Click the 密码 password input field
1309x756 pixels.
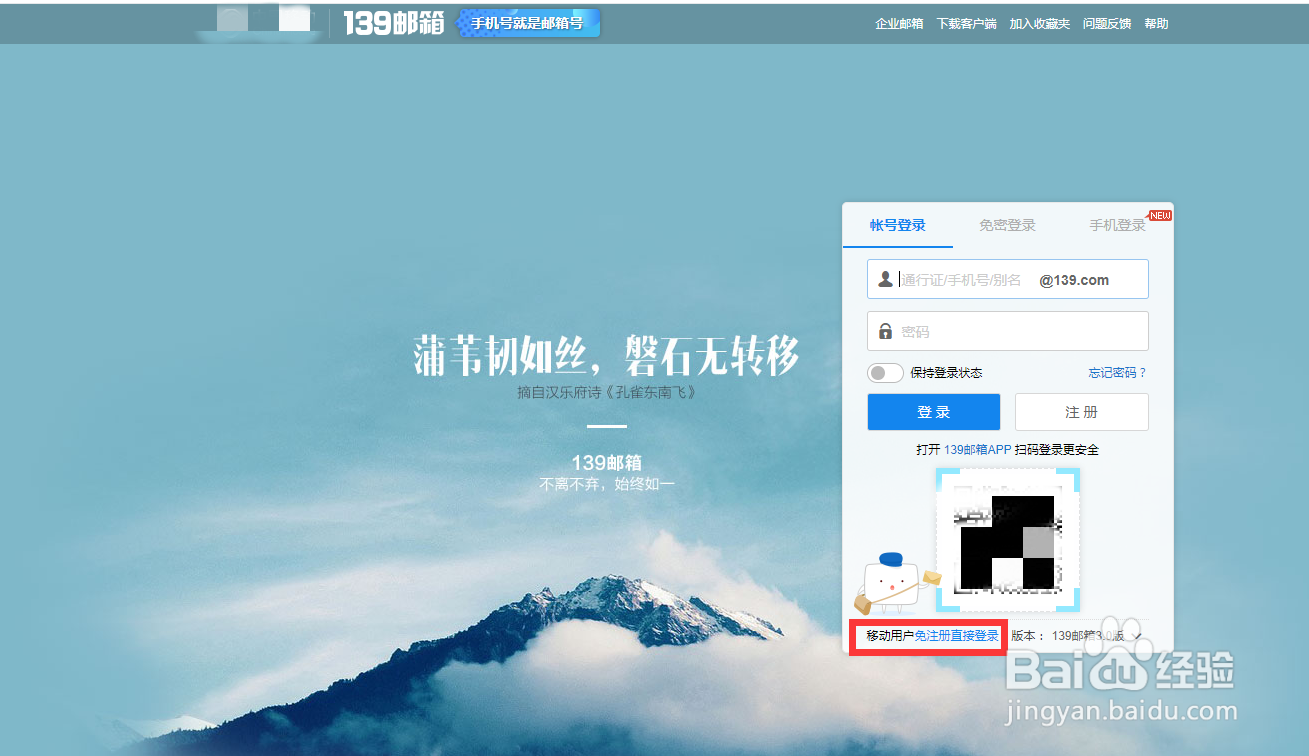pos(1007,331)
